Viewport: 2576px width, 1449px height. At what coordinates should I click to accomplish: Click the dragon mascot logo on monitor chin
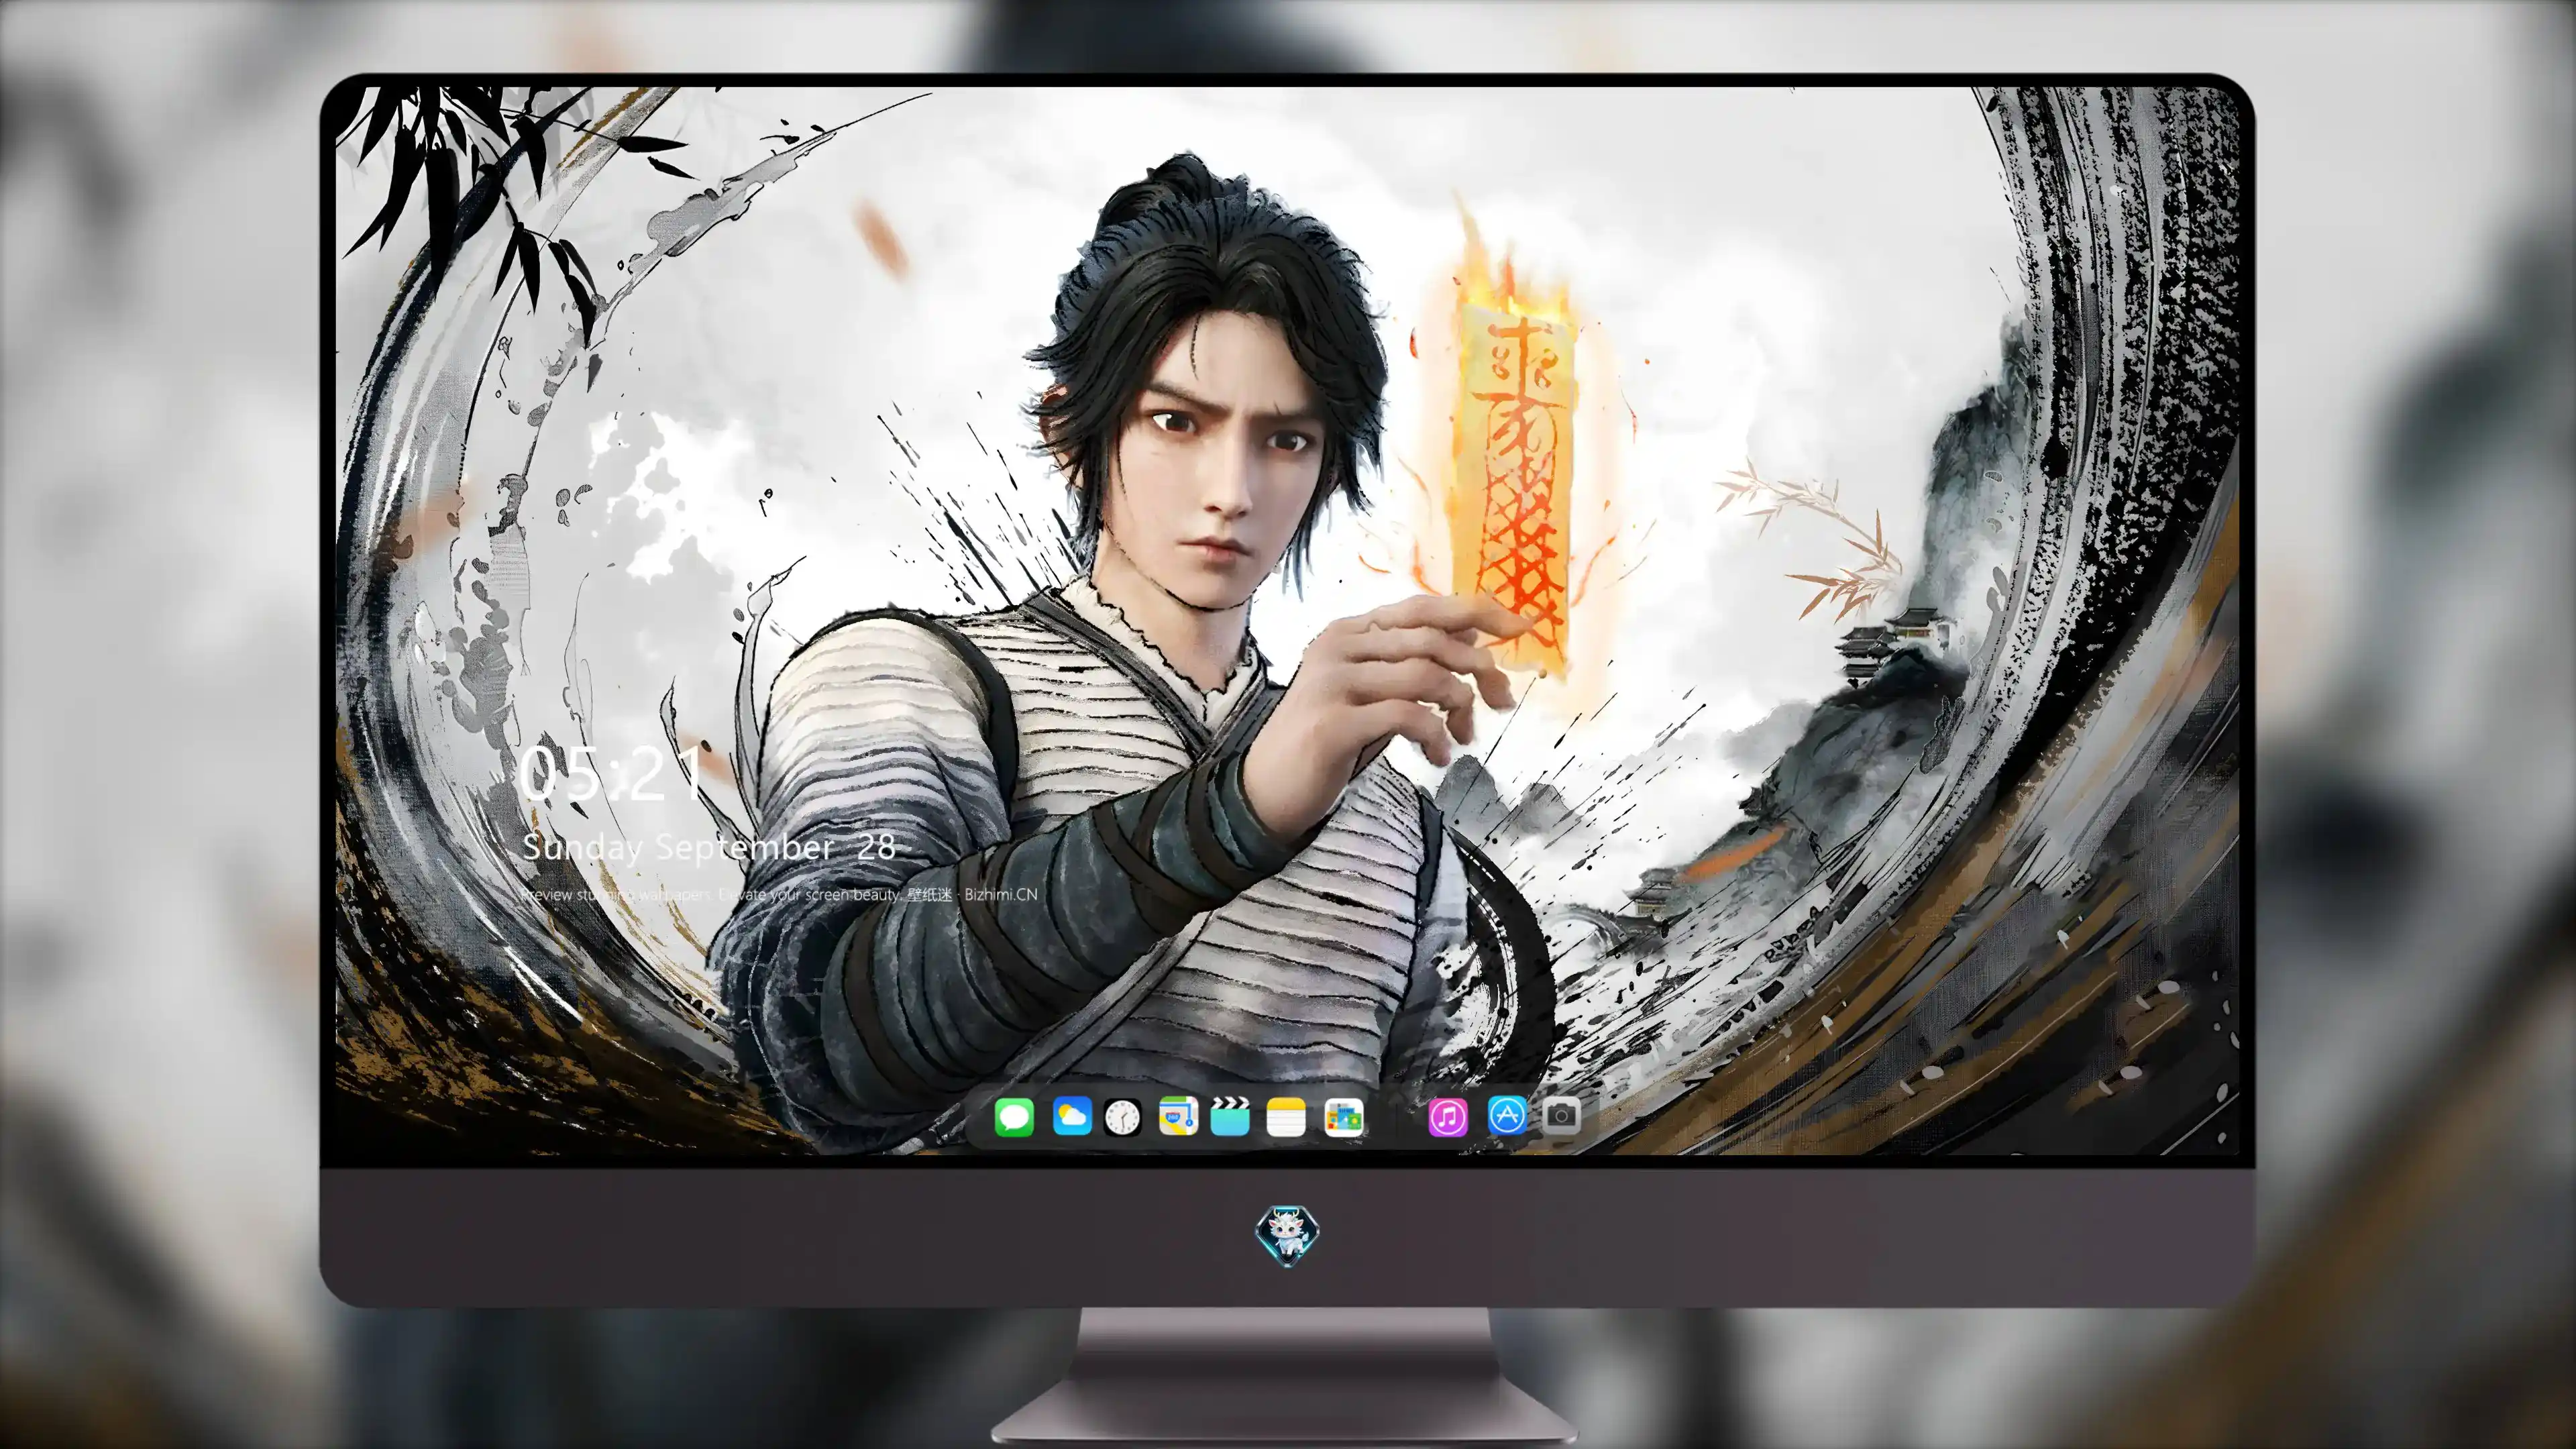1287,1236
